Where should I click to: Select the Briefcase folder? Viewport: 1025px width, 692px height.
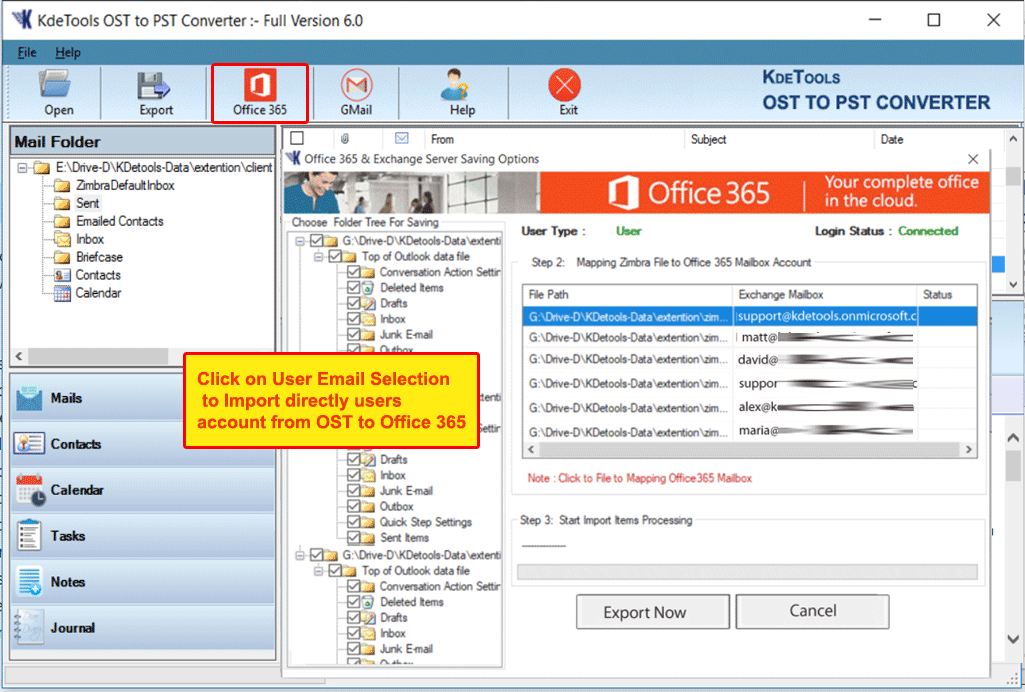coord(99,257)
